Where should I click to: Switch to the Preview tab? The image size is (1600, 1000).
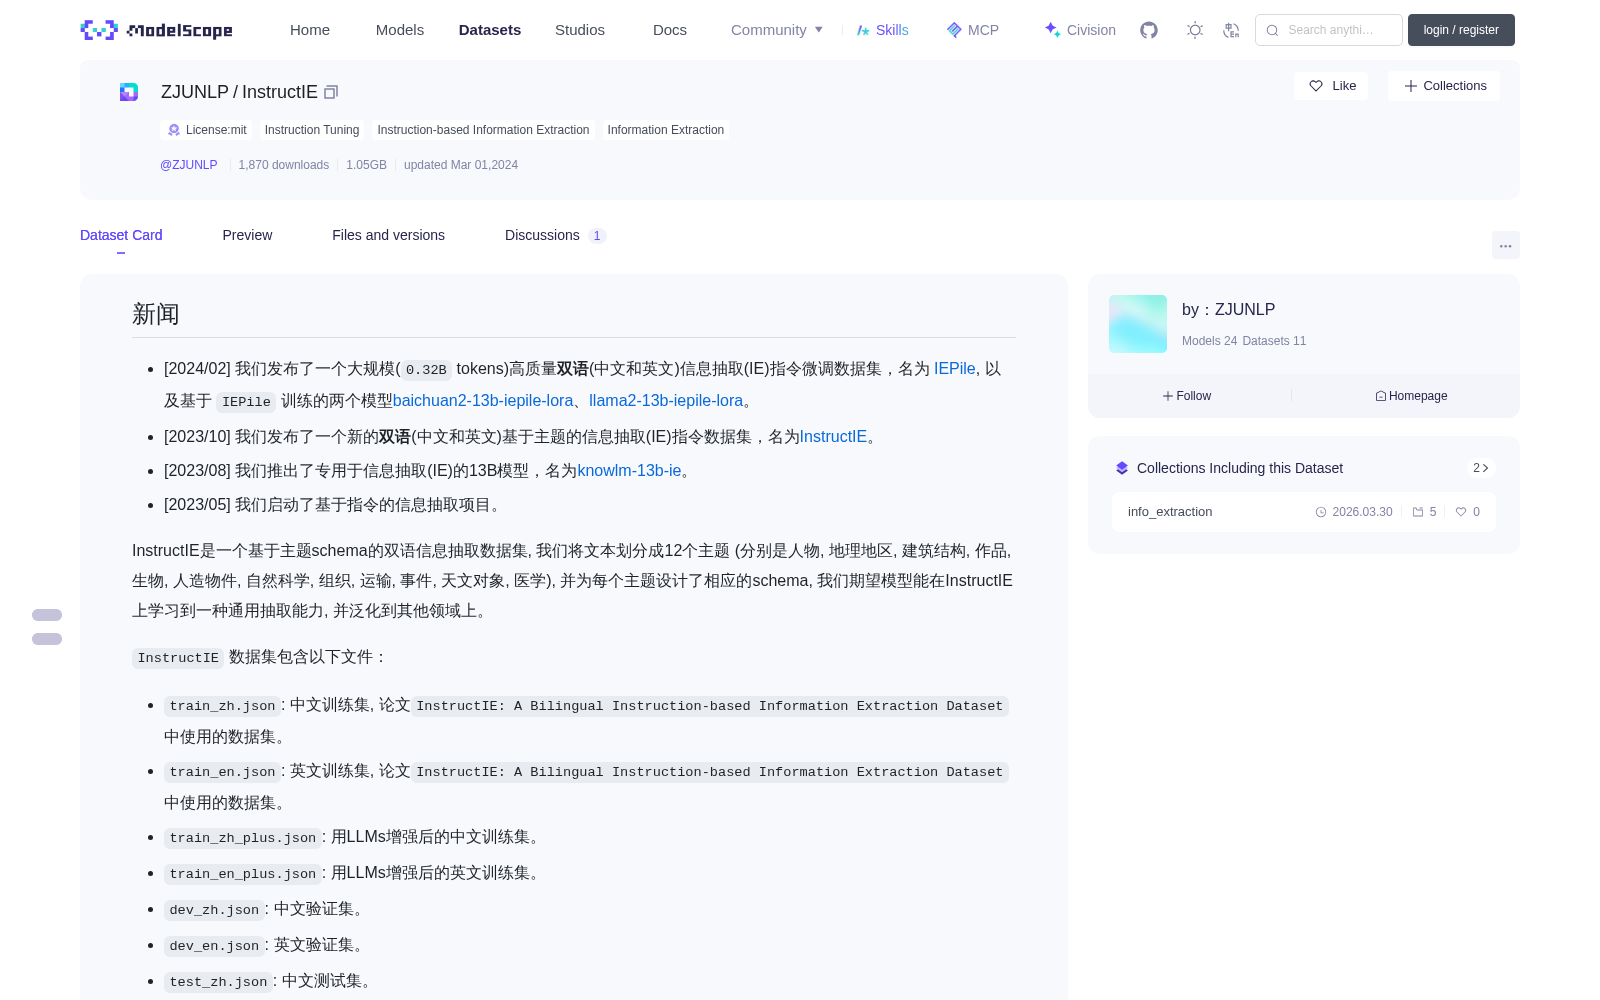point(247,235)
